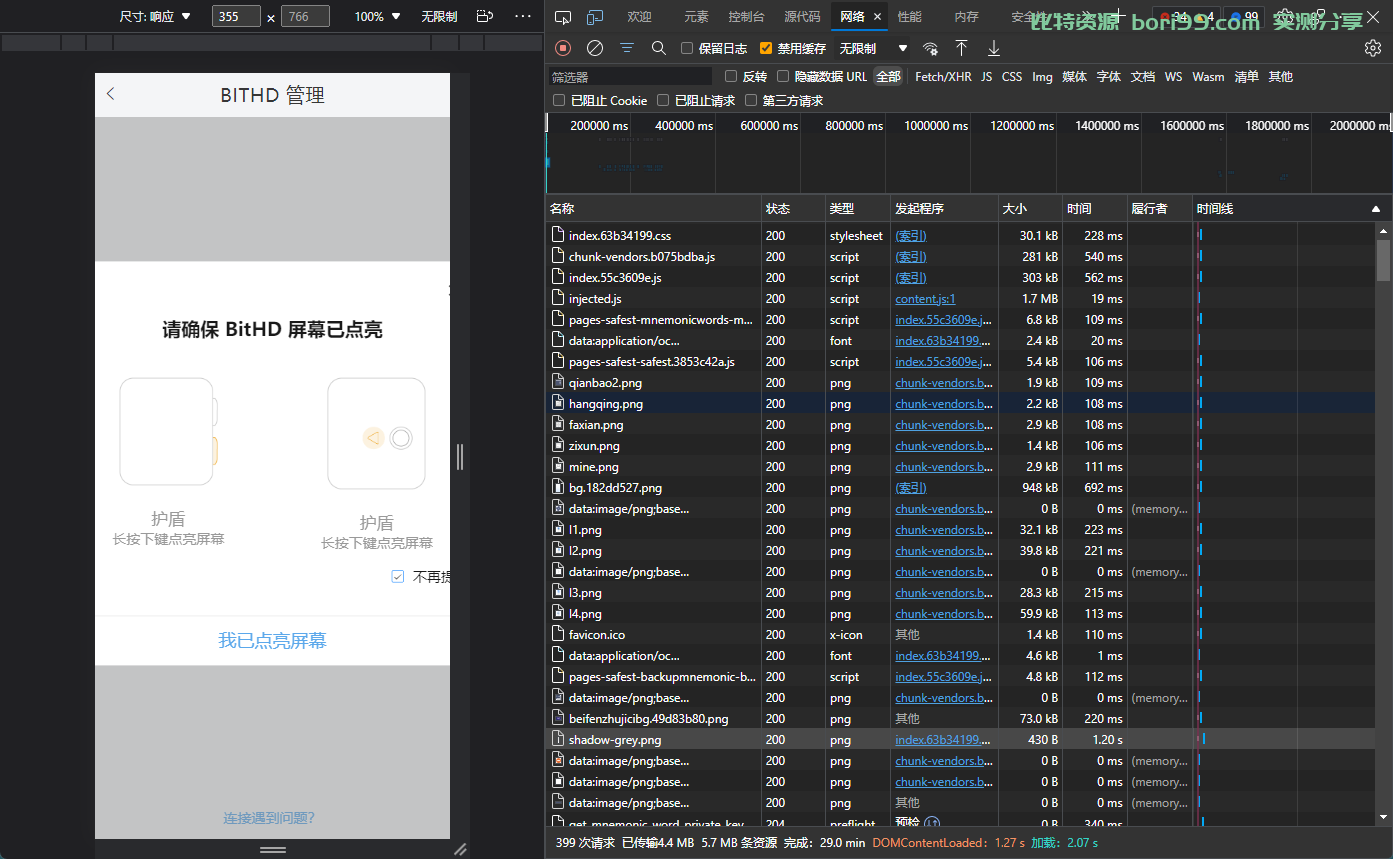Filter requests by Img type
Screen dimensions: 1393x859
pos(1042,76)
